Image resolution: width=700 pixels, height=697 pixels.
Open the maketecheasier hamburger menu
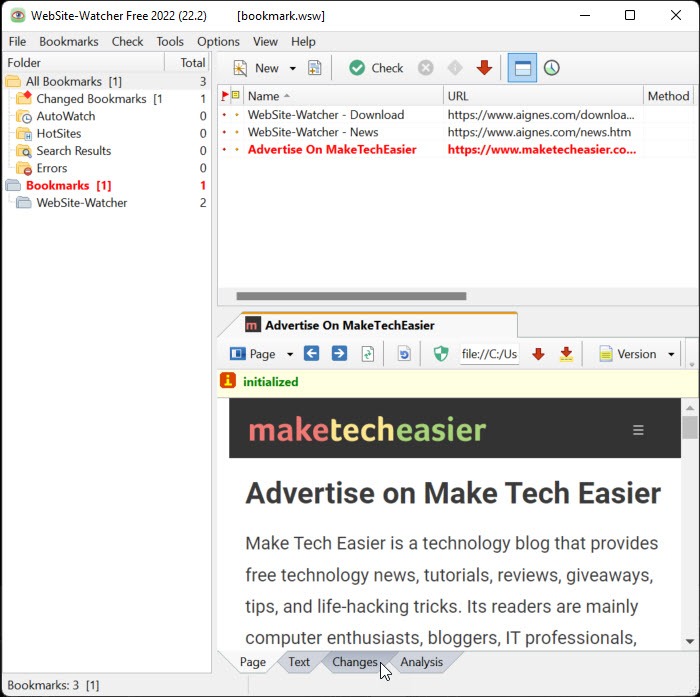(x=638, y=430)
